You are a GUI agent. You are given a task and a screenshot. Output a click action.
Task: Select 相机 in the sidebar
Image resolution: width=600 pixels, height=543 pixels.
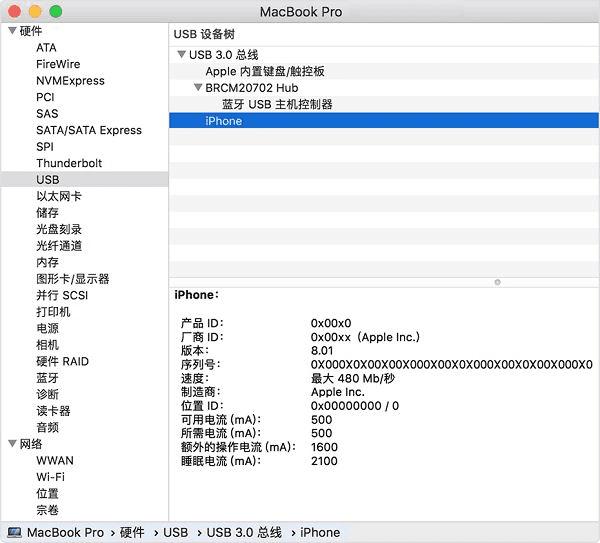point(47,344)
